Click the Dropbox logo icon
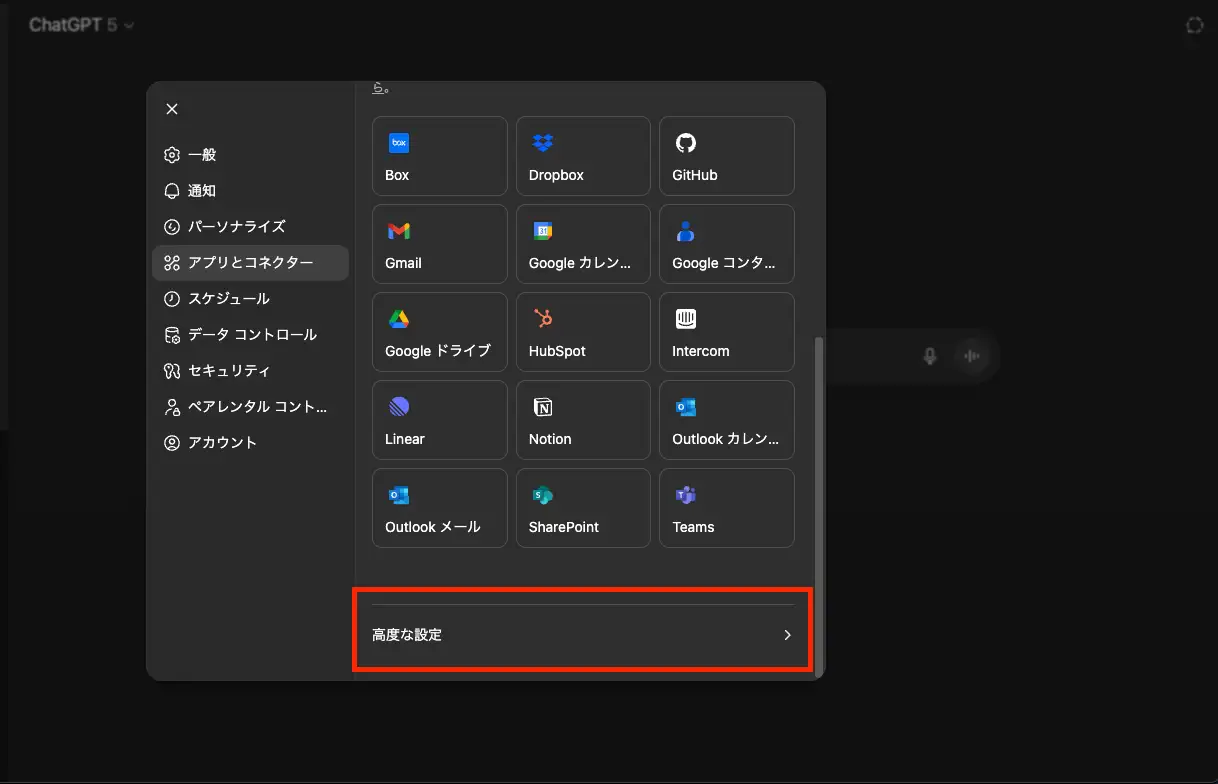Screen dimensions: 1218x784 click(x=543, y=143)
